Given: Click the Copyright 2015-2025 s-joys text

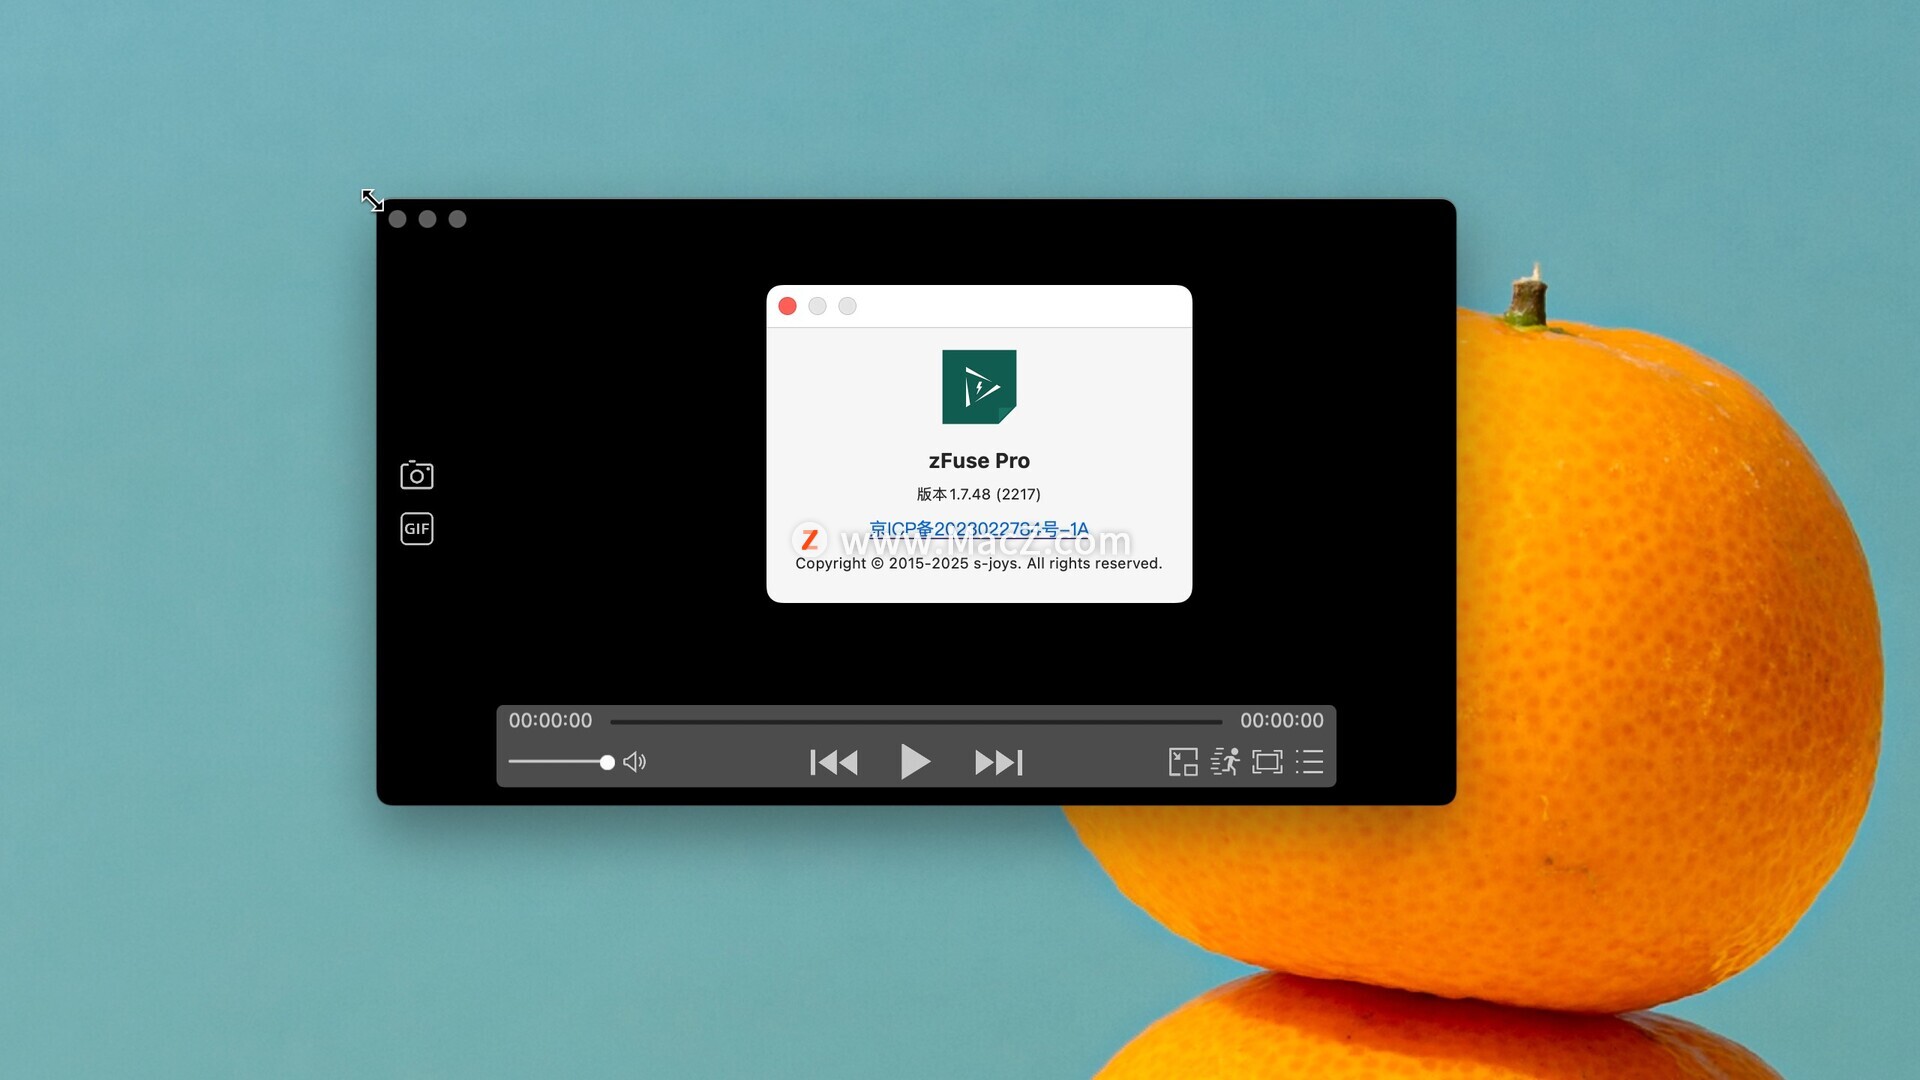Looking at the screenshot, I should coord(979,564).
